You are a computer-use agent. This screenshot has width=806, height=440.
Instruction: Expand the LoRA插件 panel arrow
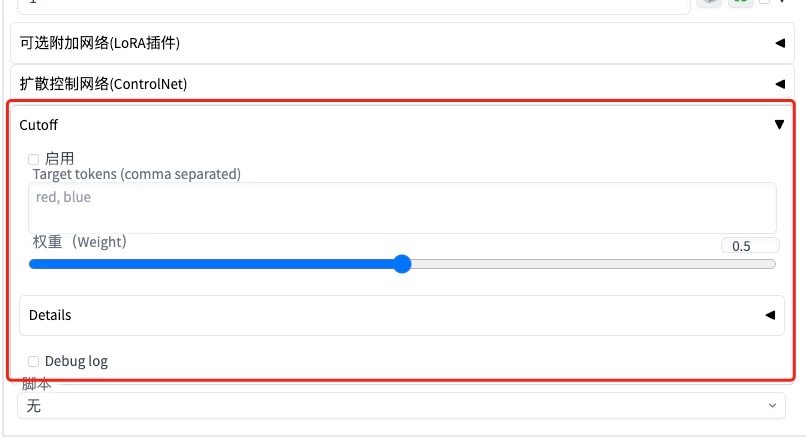779,42
